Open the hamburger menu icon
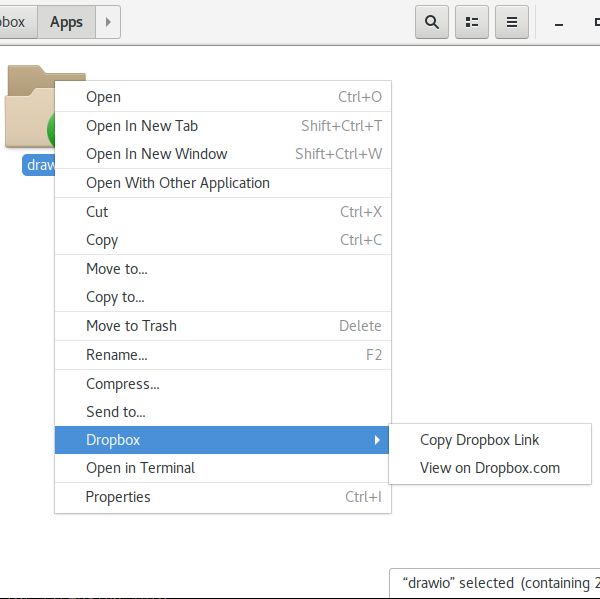600x599 pixels. click(512, 22)
